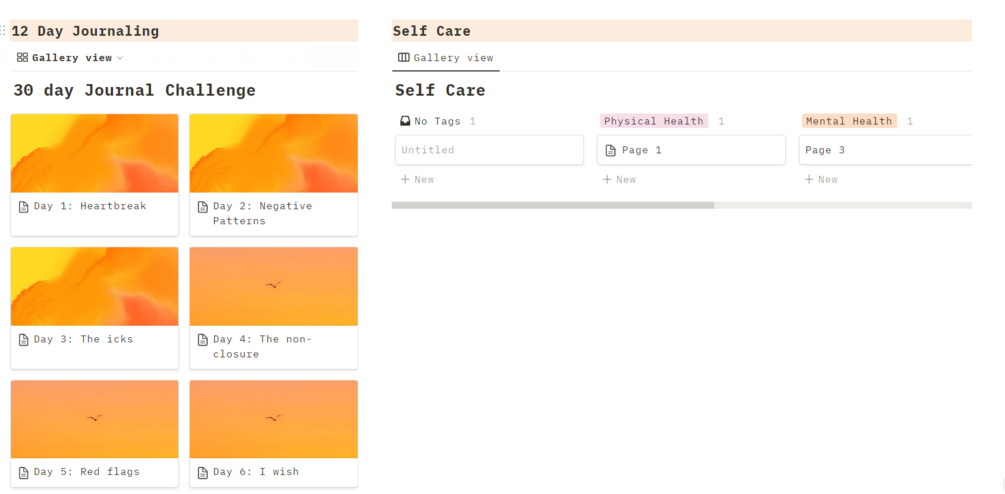Click the horizontal scrollbar under the Self Care board
The width and height of the screenshot is (1005, 494).
(x=552, y=205)
